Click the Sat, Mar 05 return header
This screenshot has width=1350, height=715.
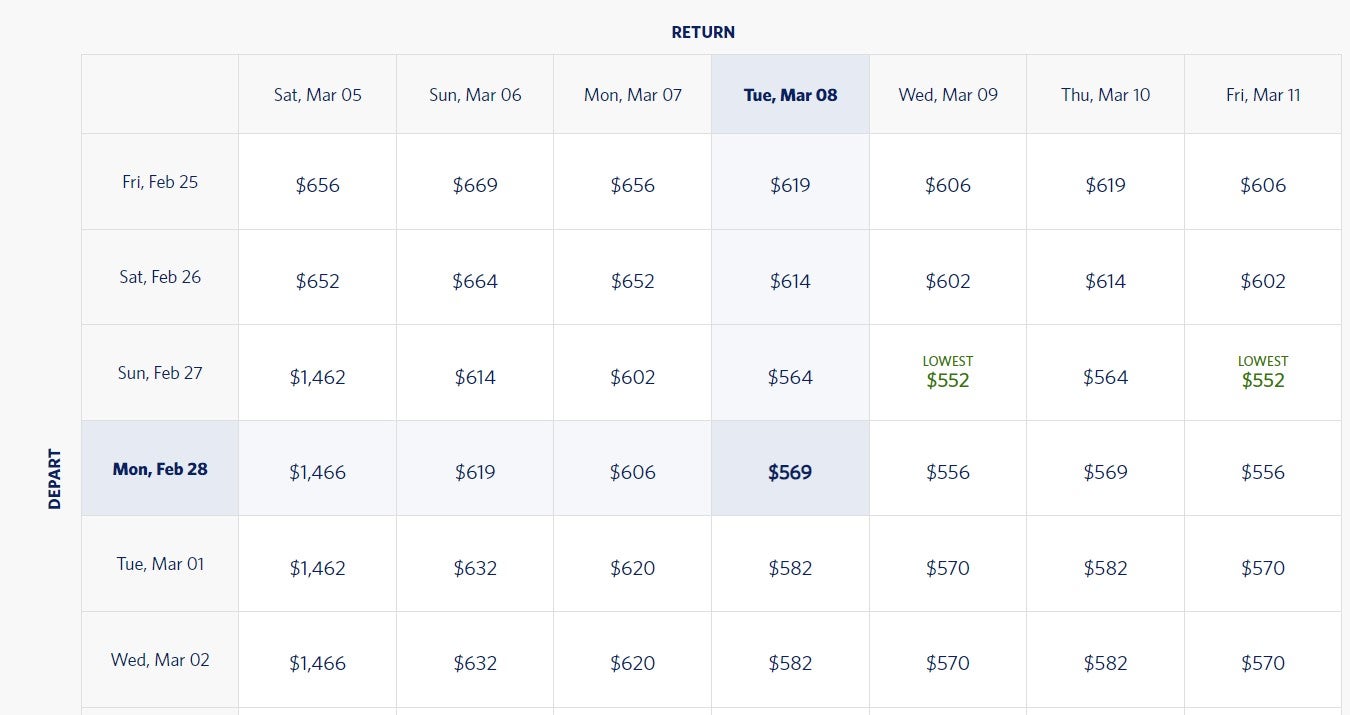[317, 94]
